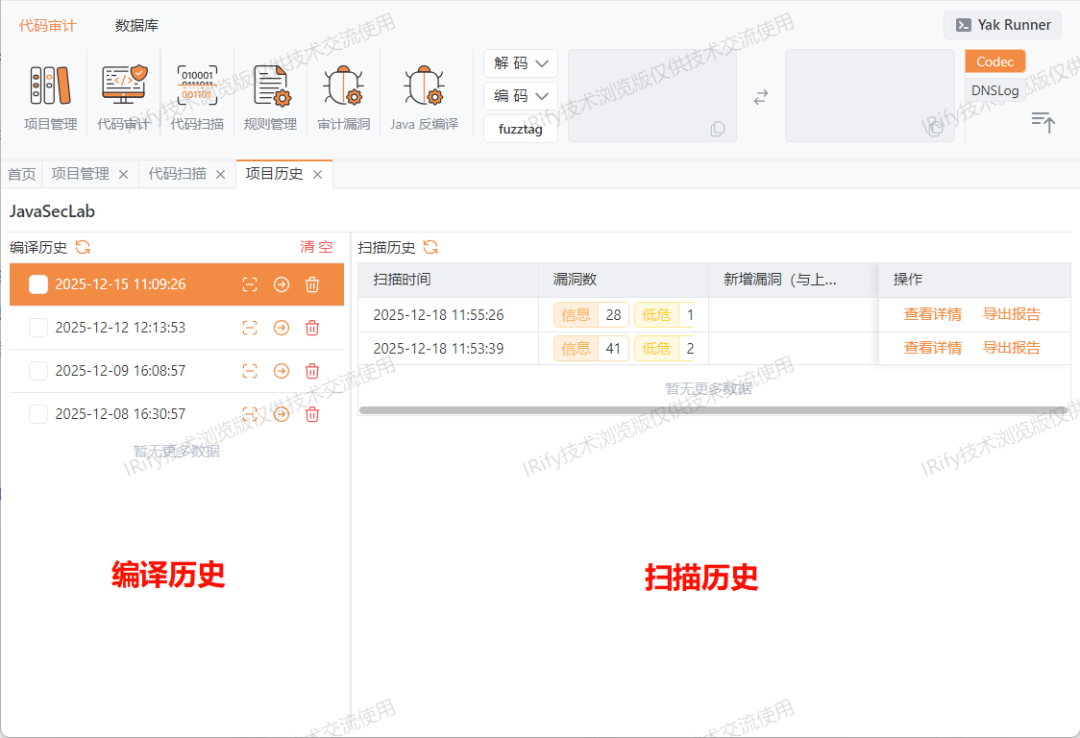
Task: Click the fuzztag button
Action: [521, 129]
